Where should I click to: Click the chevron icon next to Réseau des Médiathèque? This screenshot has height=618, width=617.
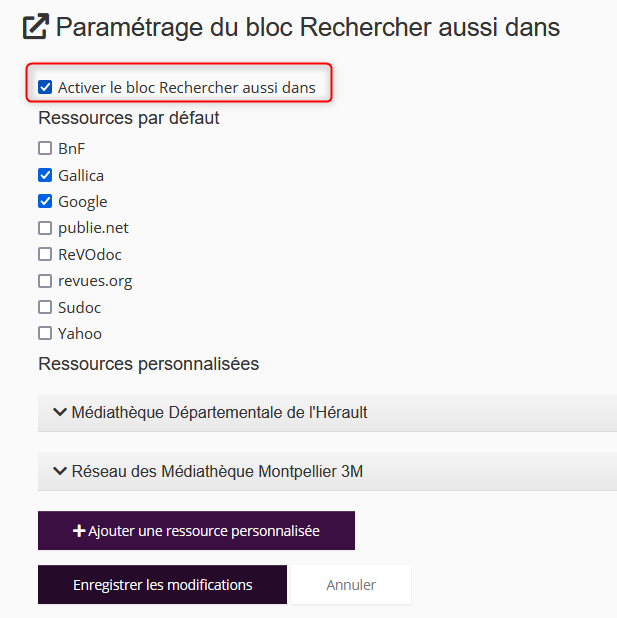click(x=60, y=471)
